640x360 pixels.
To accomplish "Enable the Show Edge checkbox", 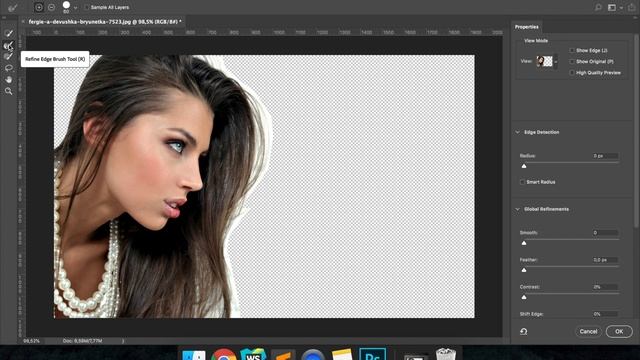I will (572, 50).
